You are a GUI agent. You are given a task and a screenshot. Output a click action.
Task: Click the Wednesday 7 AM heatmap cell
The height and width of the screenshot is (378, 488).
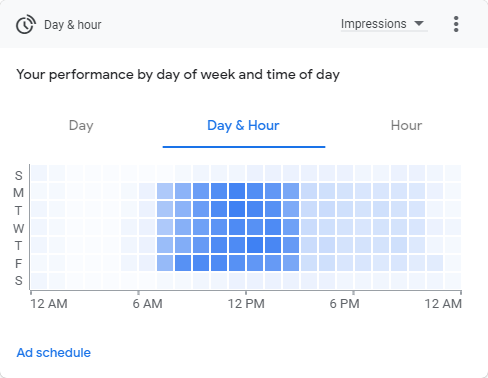coord(165,227)
